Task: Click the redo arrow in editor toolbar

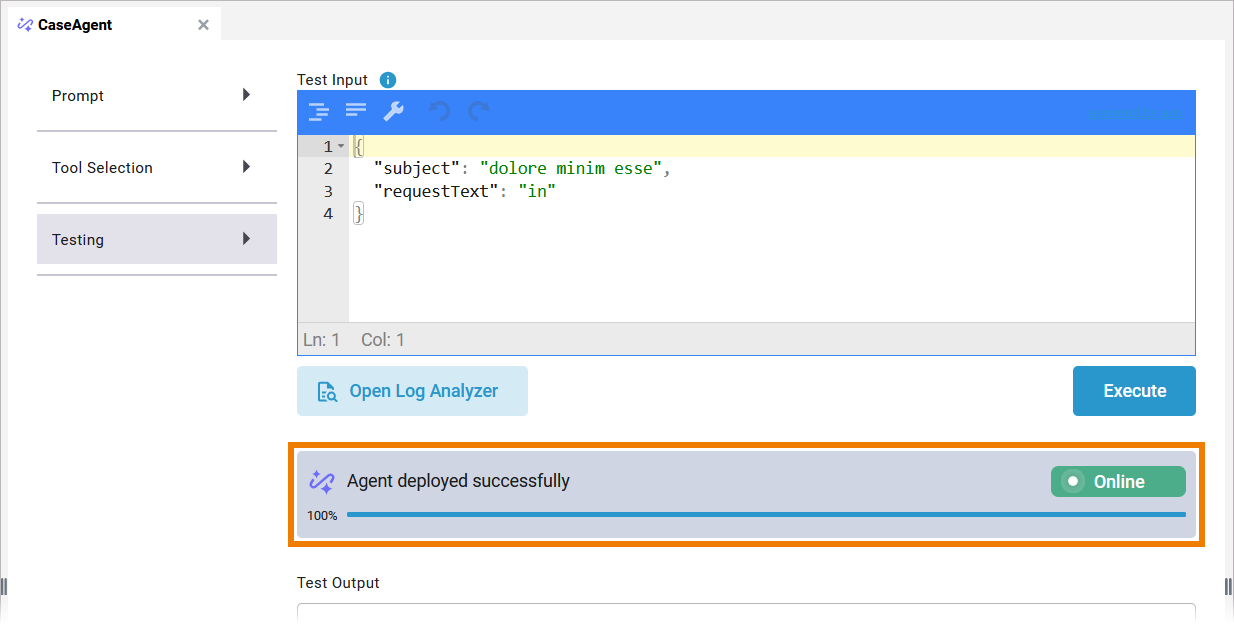Action: [x=479, y=111]
